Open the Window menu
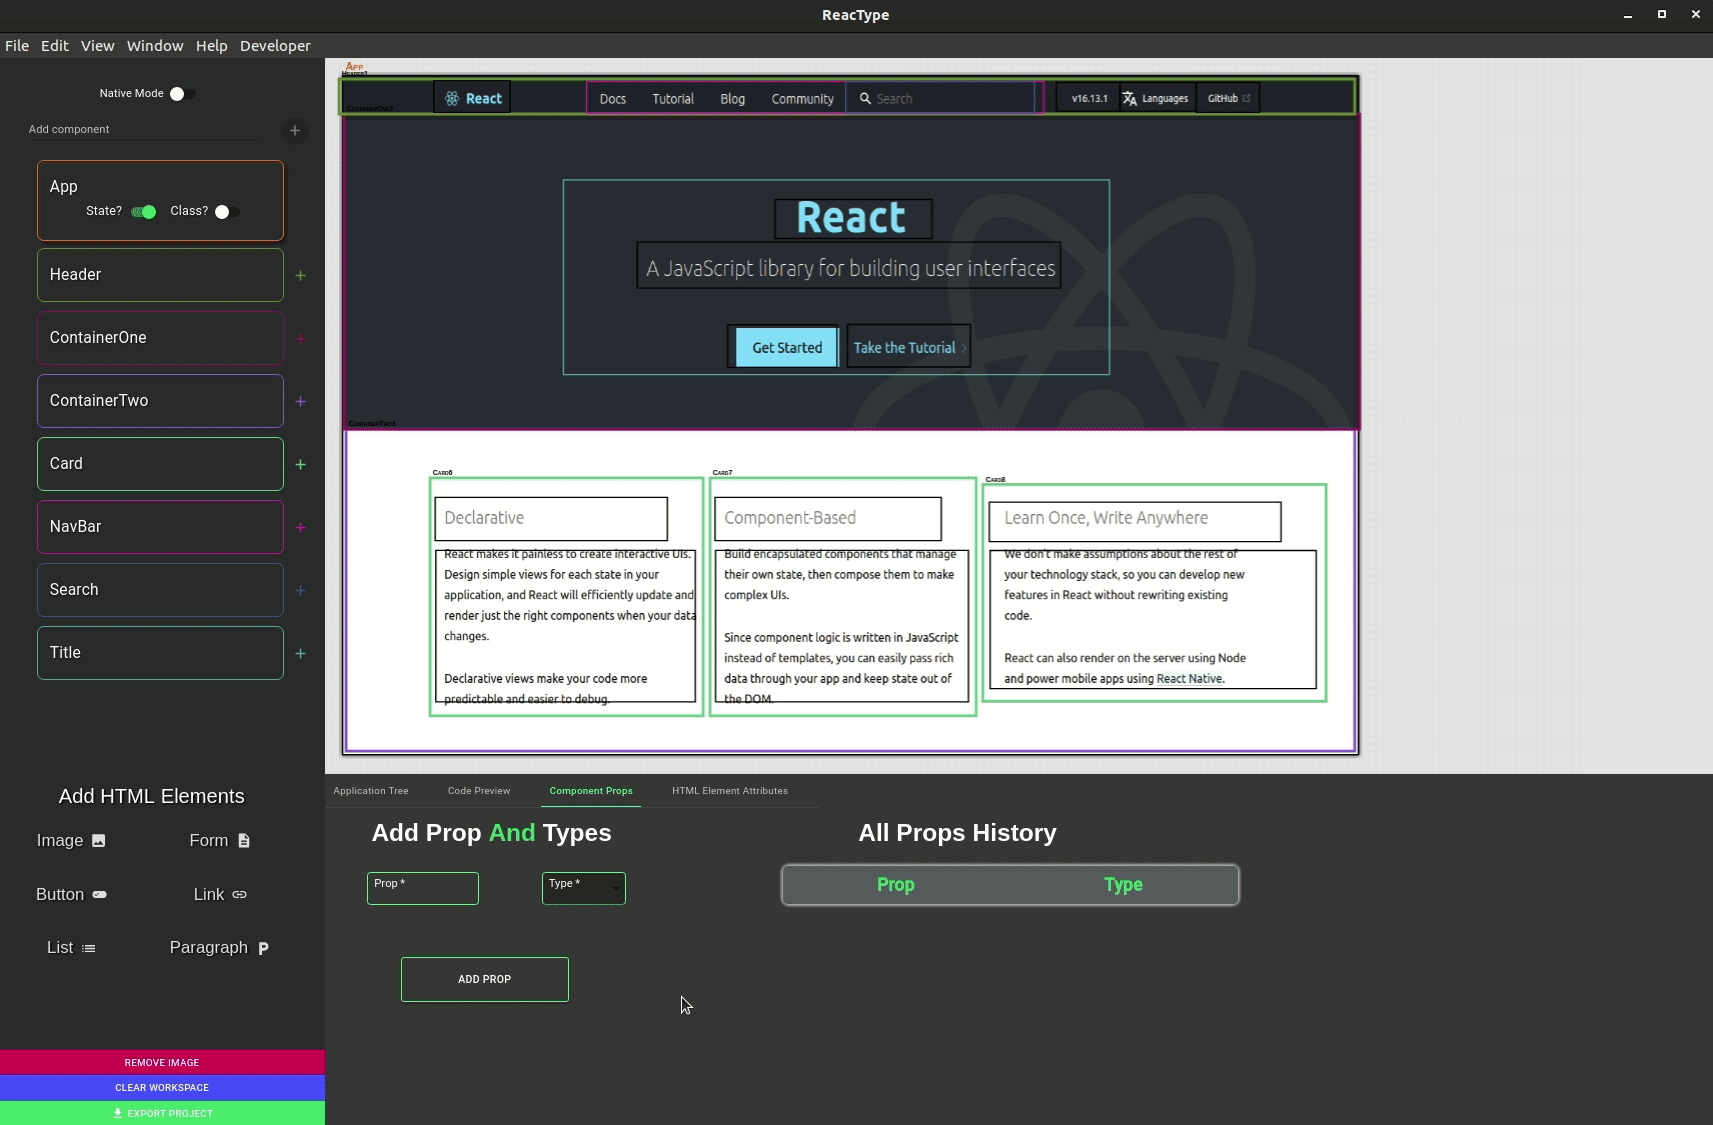The width and height of the screenshot is (1713, 1125). coord(155,46)
